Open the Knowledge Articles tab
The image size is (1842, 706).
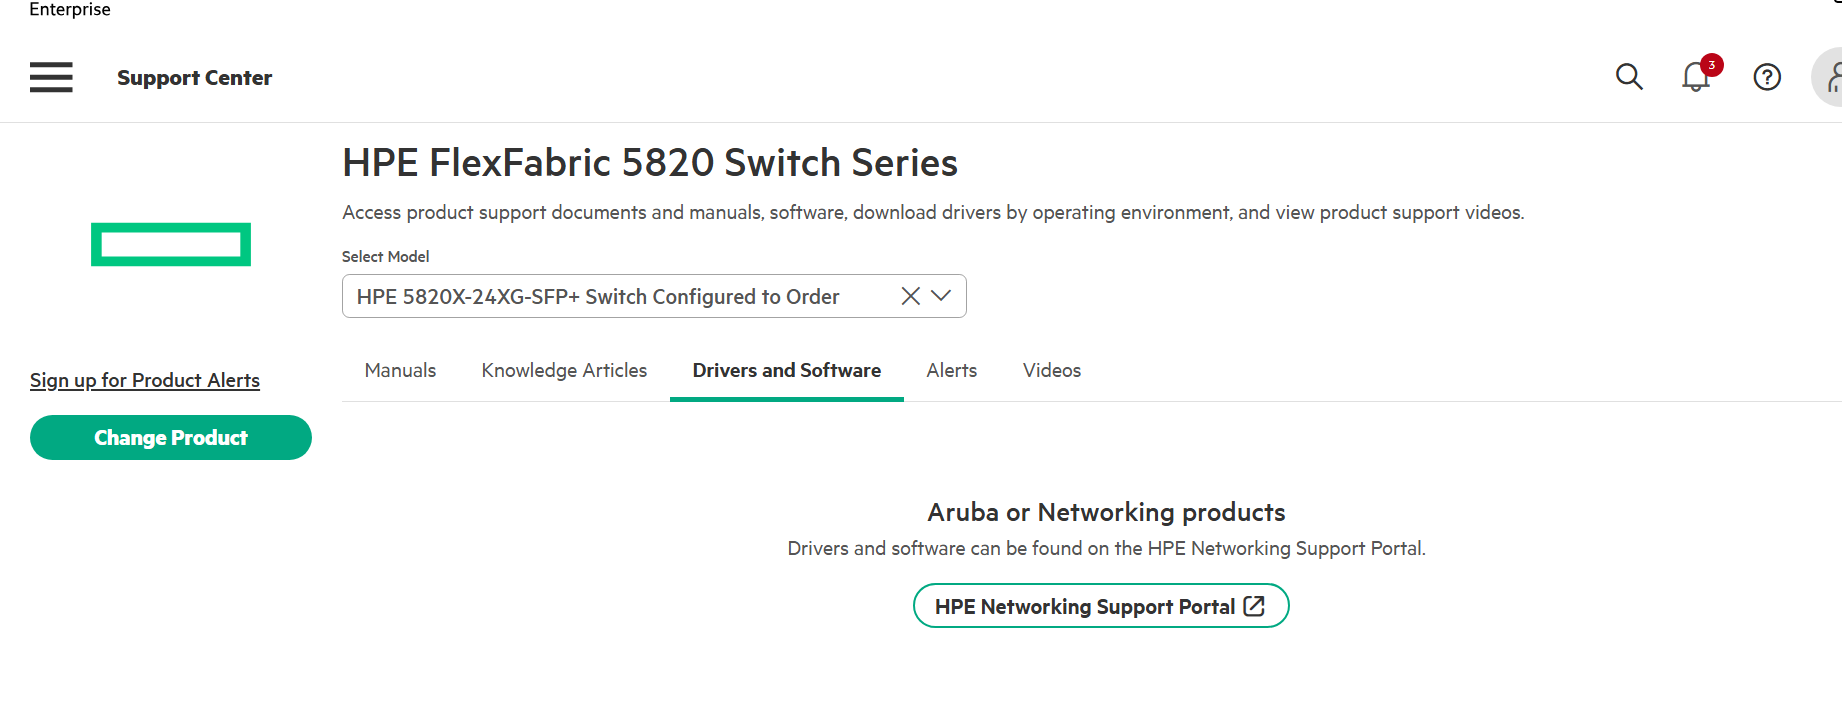pos(564,371)
